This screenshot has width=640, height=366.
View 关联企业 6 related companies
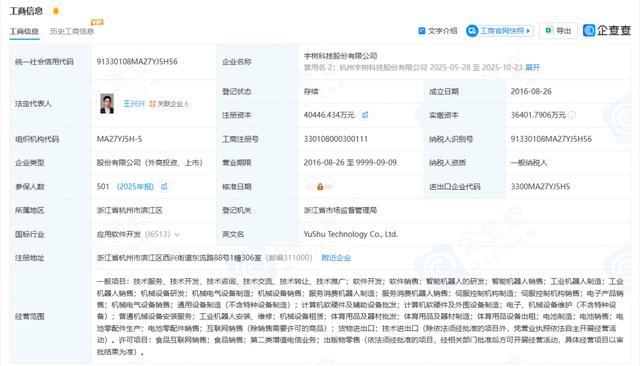[169, 104]
